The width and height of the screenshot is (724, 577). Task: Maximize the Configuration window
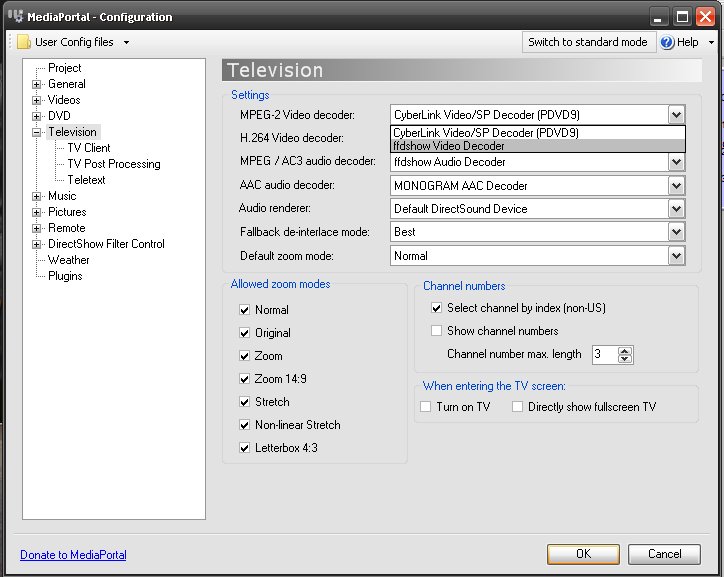click(x=682, y=17)
